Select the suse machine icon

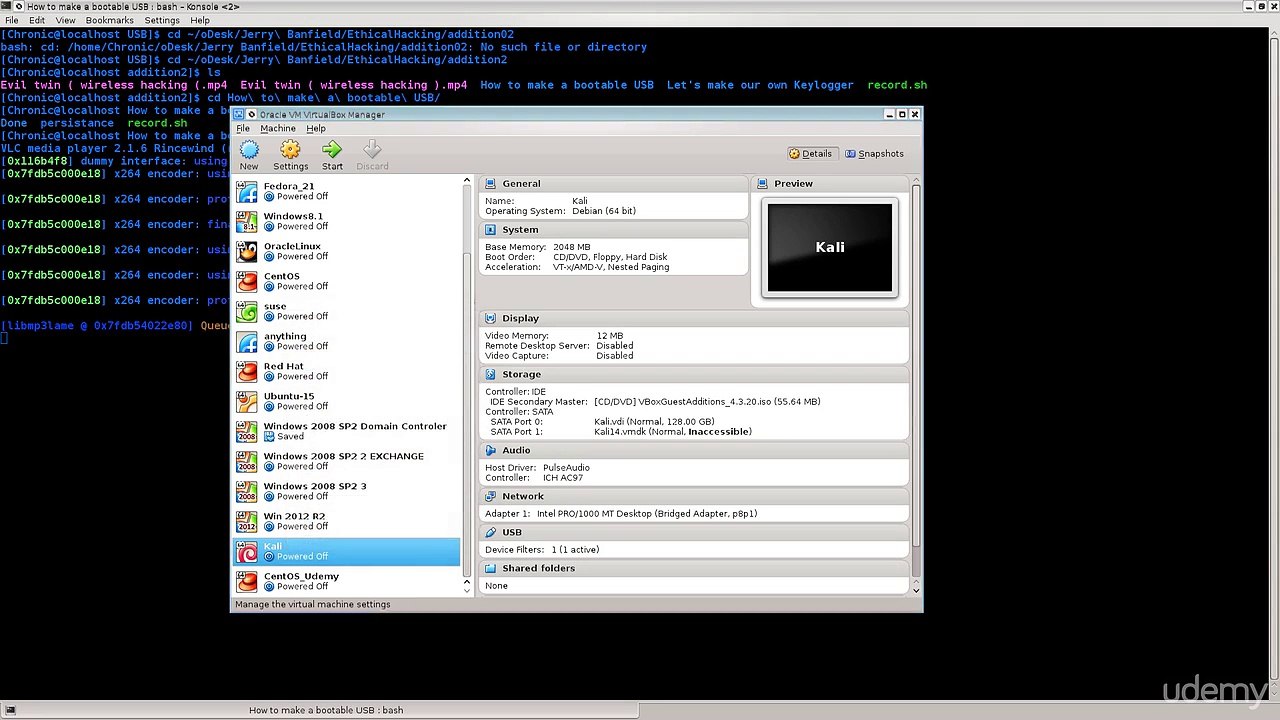point(247,311)
